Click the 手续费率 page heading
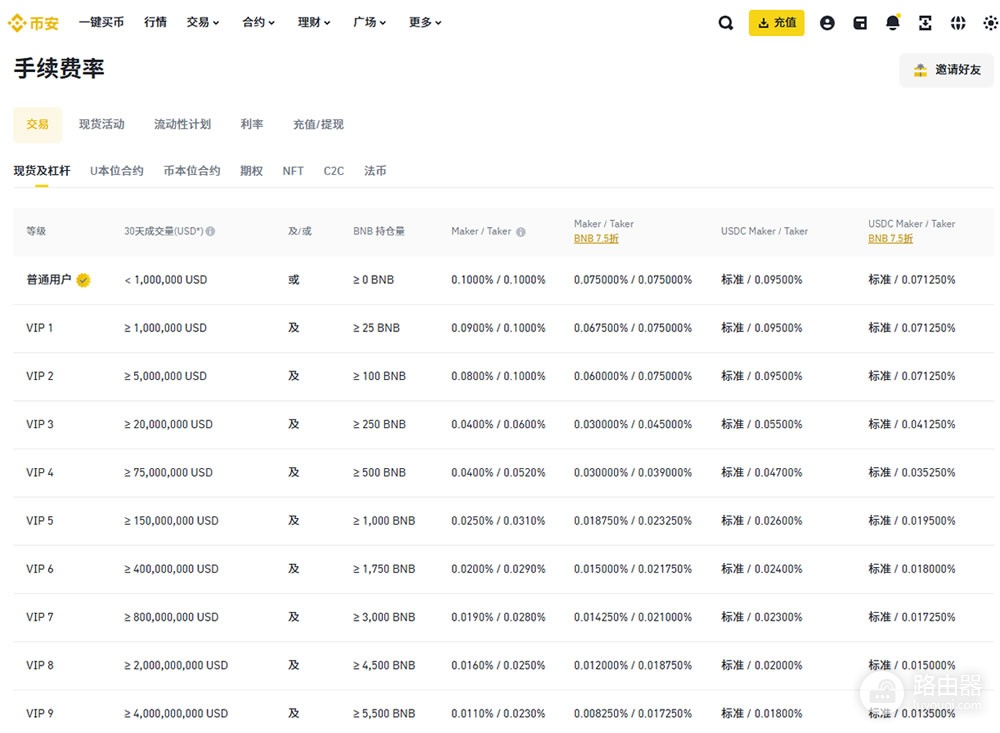Viewport: 1000px width, 733px height. point(59,68)
